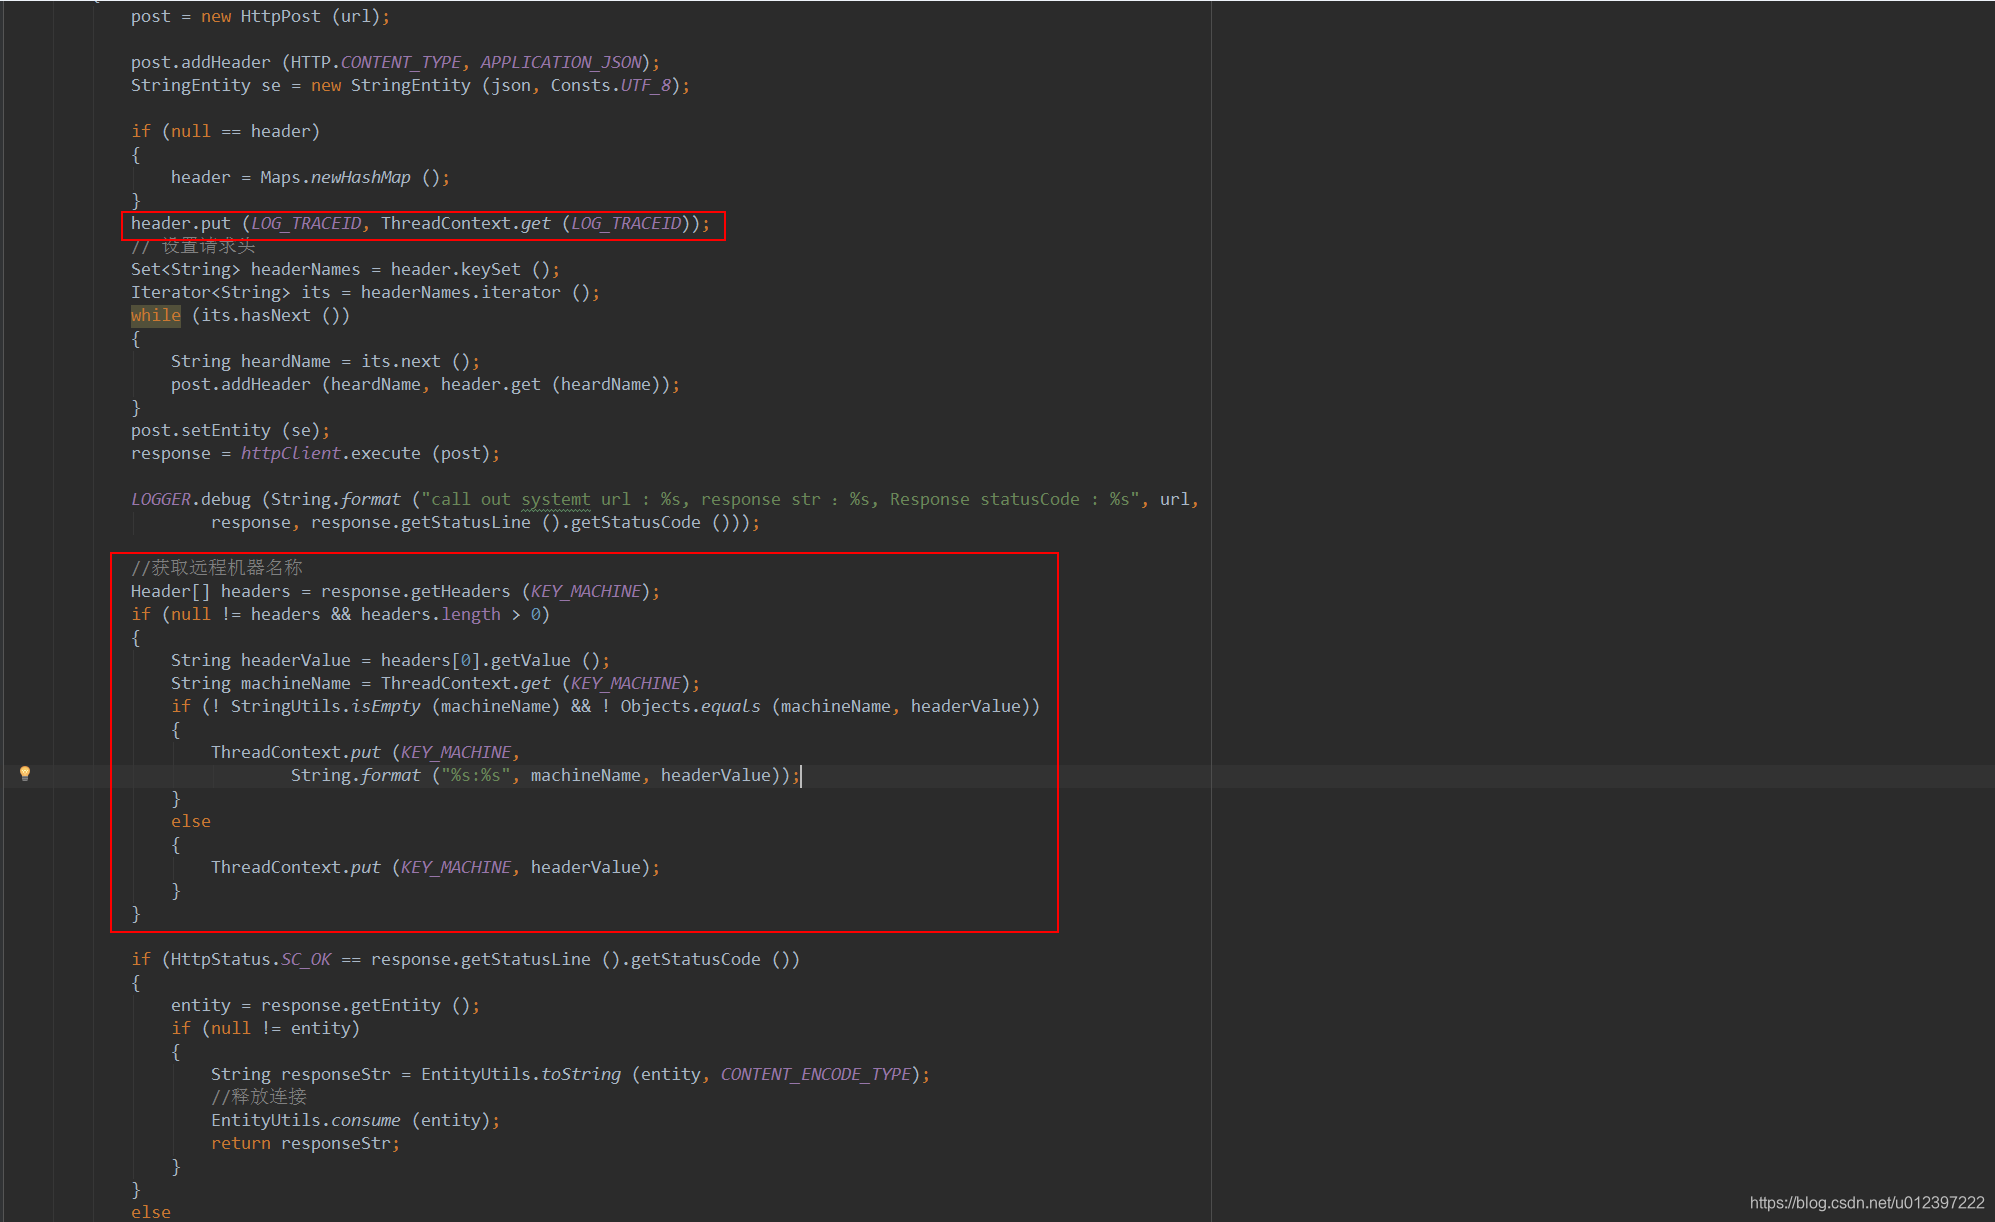Screen dimensions: 1995x1222
Task: Click 'String heardName = its.next ();'
Action: pyautogui.click(x=325, y=361)
